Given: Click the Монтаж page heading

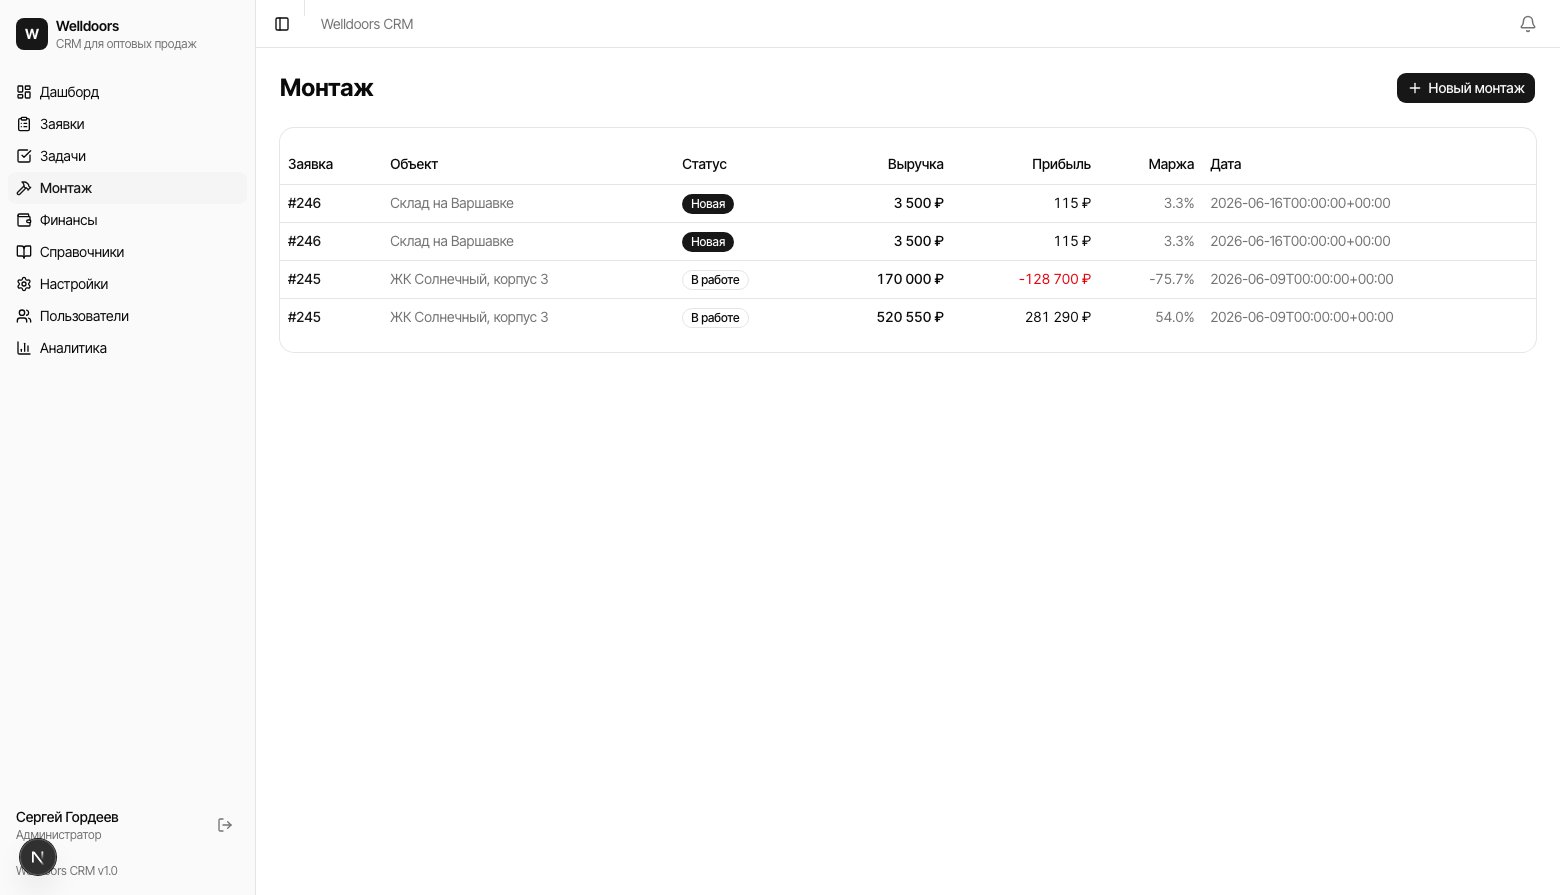Looking at the screenshot, I should click(326, 88).
